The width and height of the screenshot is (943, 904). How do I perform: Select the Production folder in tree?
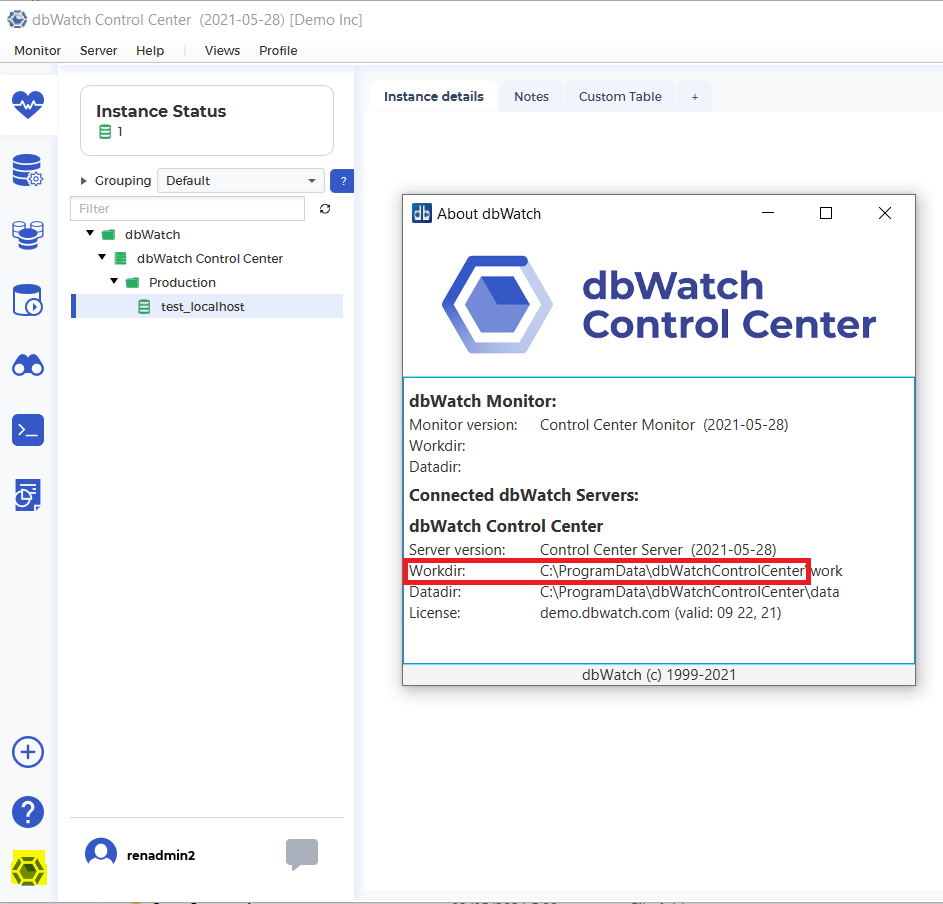(x=182, y=283)
